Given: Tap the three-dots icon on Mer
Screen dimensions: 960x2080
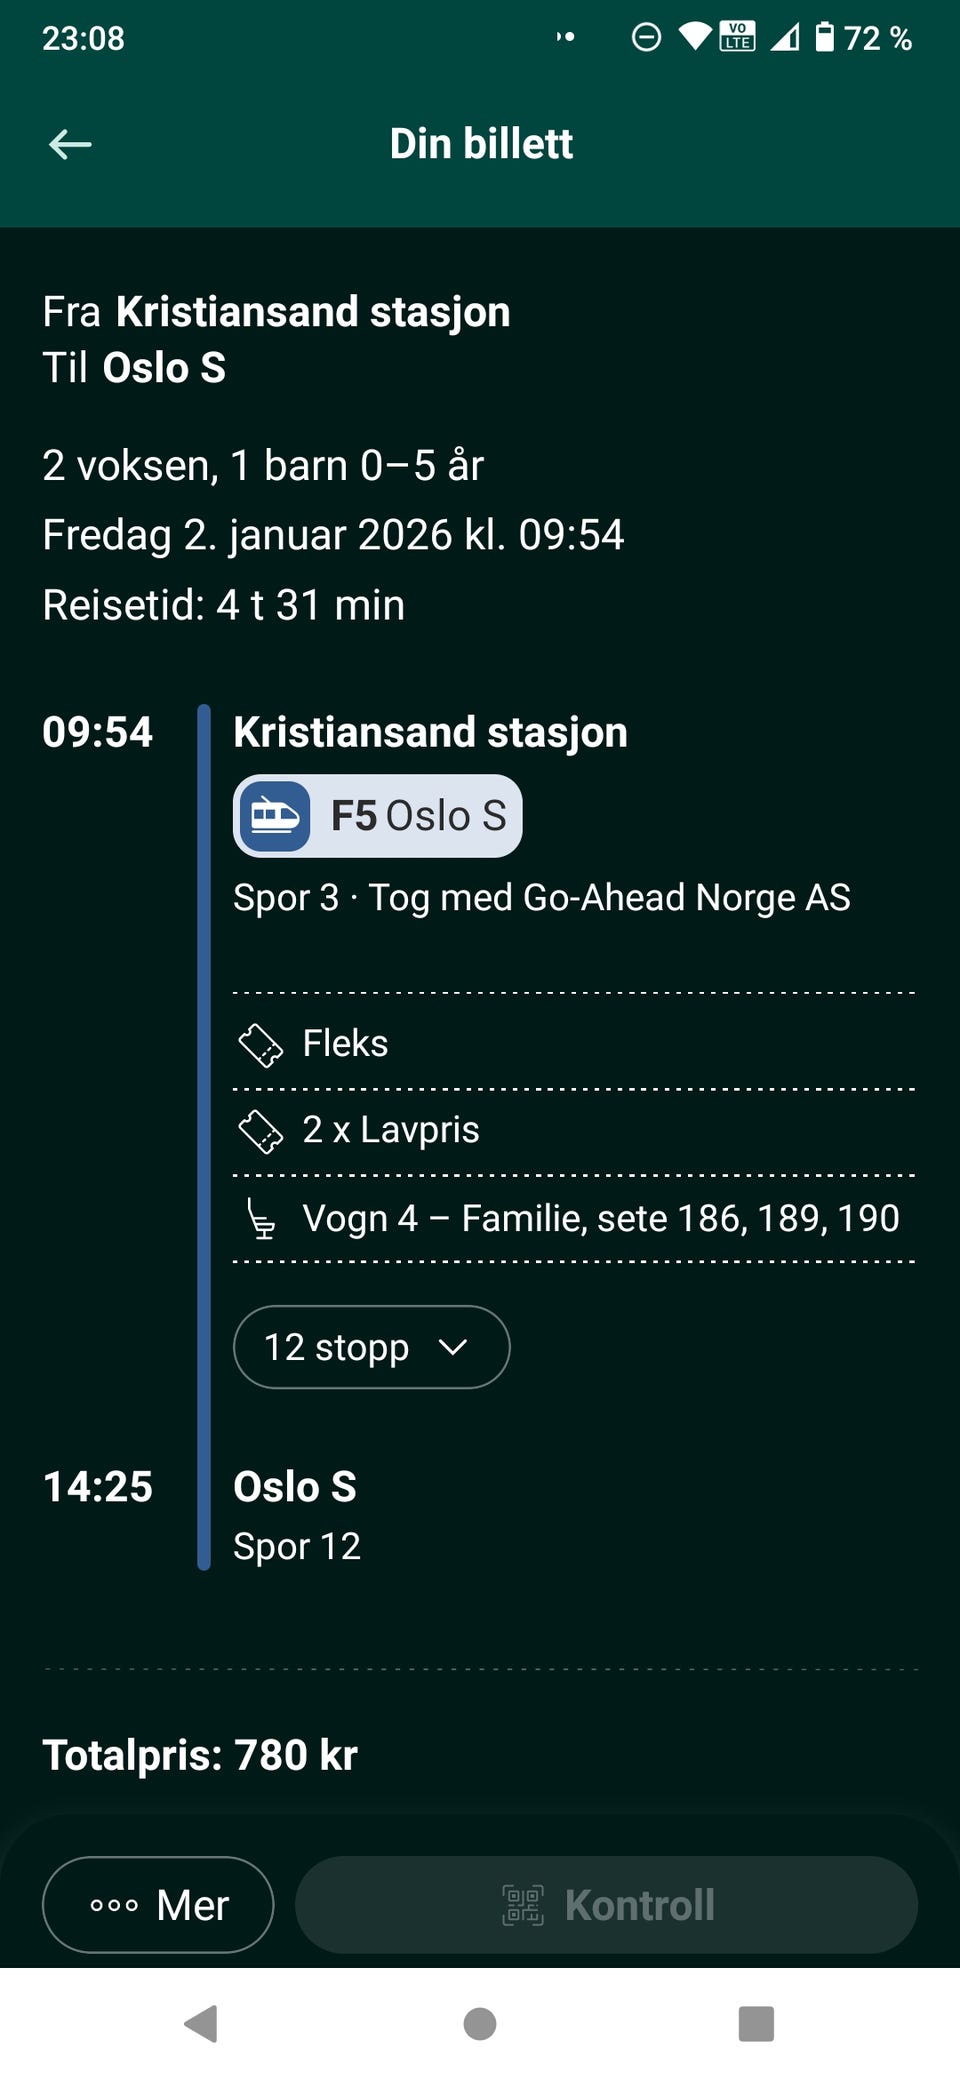Looking at the screenshot, I should coord(114,1905).
